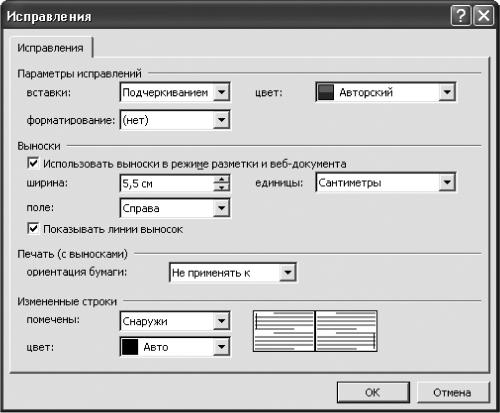The image size is (500, 413).
Task: Close the Исправления dialog window
Action: [x=483, y=16]
